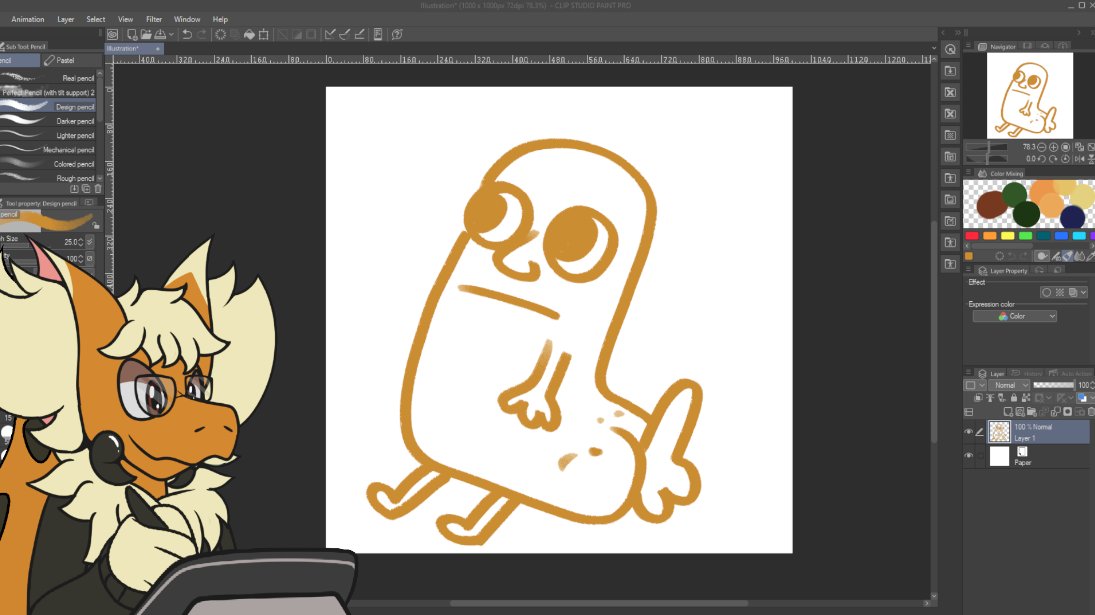The height and width of the screenshot is (615, 1095).
Task: Click the Tone effect icon
Action: [x=1060, y=292]
